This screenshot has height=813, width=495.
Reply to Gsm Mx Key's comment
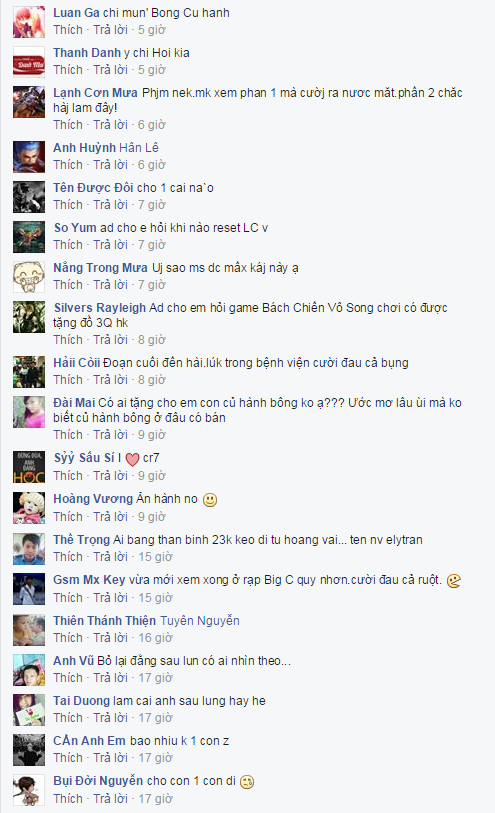tap(110, 597)
